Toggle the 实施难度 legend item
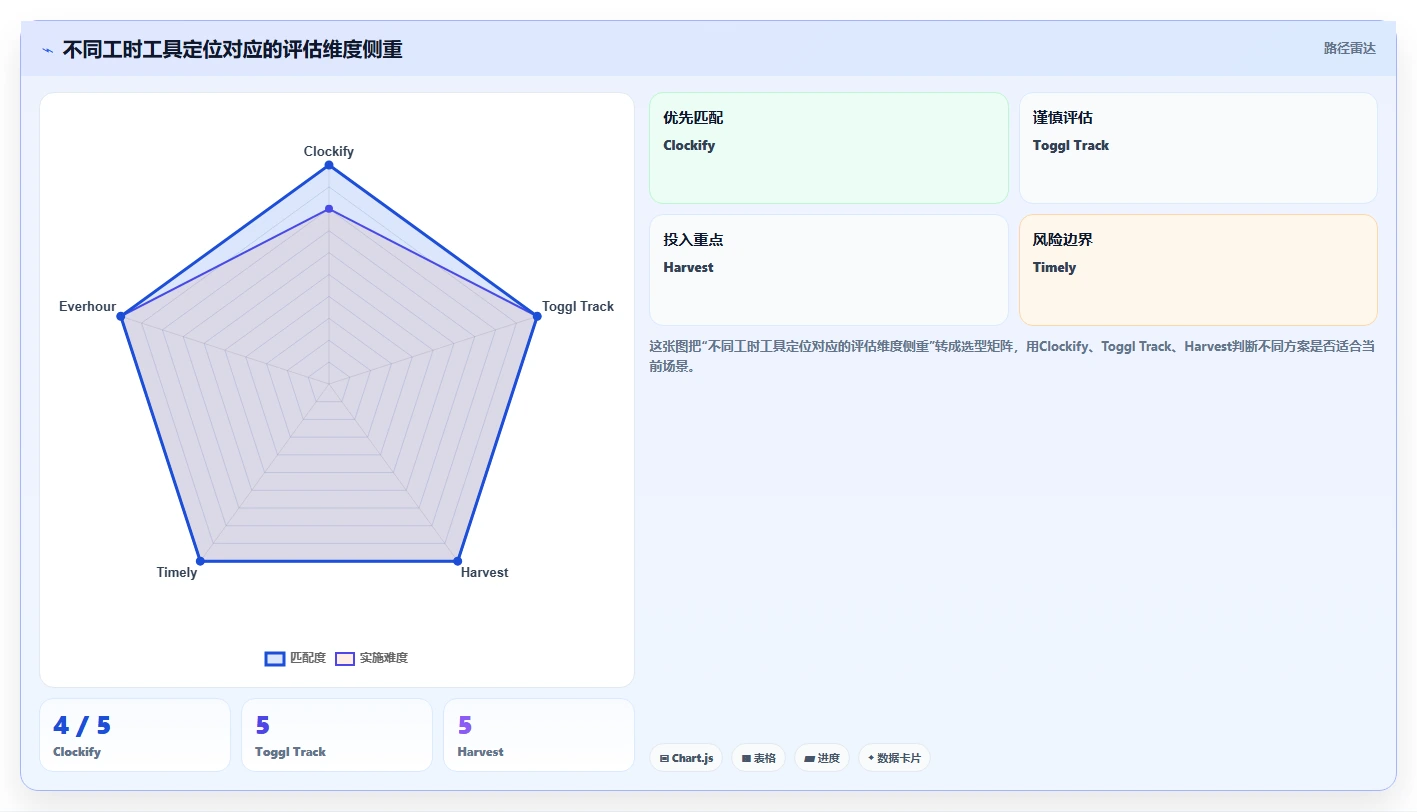 (371, 658)
